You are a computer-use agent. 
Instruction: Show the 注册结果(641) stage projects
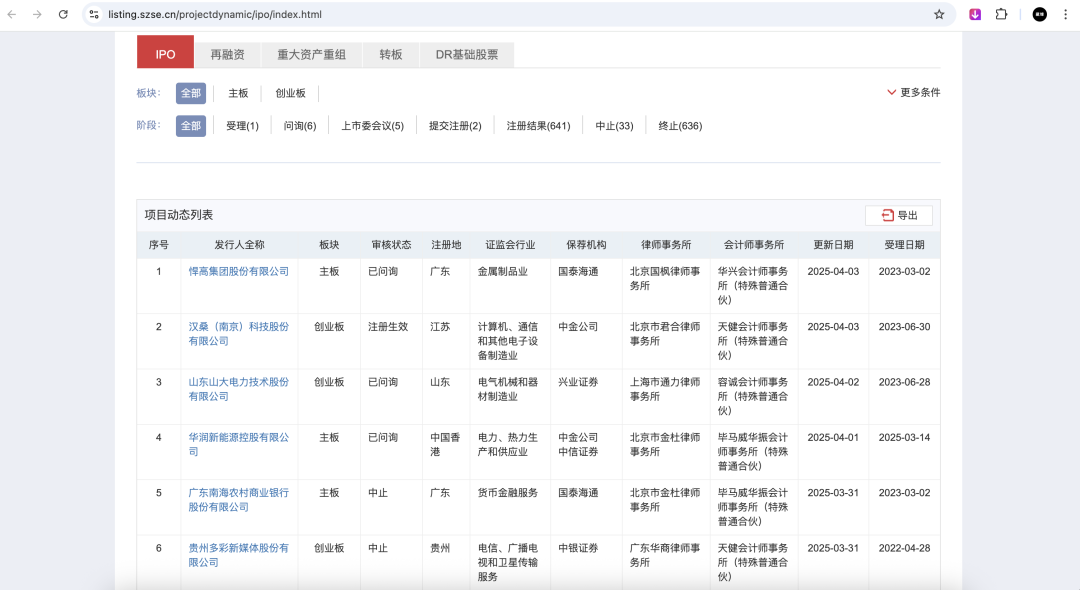pyautogui.click(x=538, y=126)
